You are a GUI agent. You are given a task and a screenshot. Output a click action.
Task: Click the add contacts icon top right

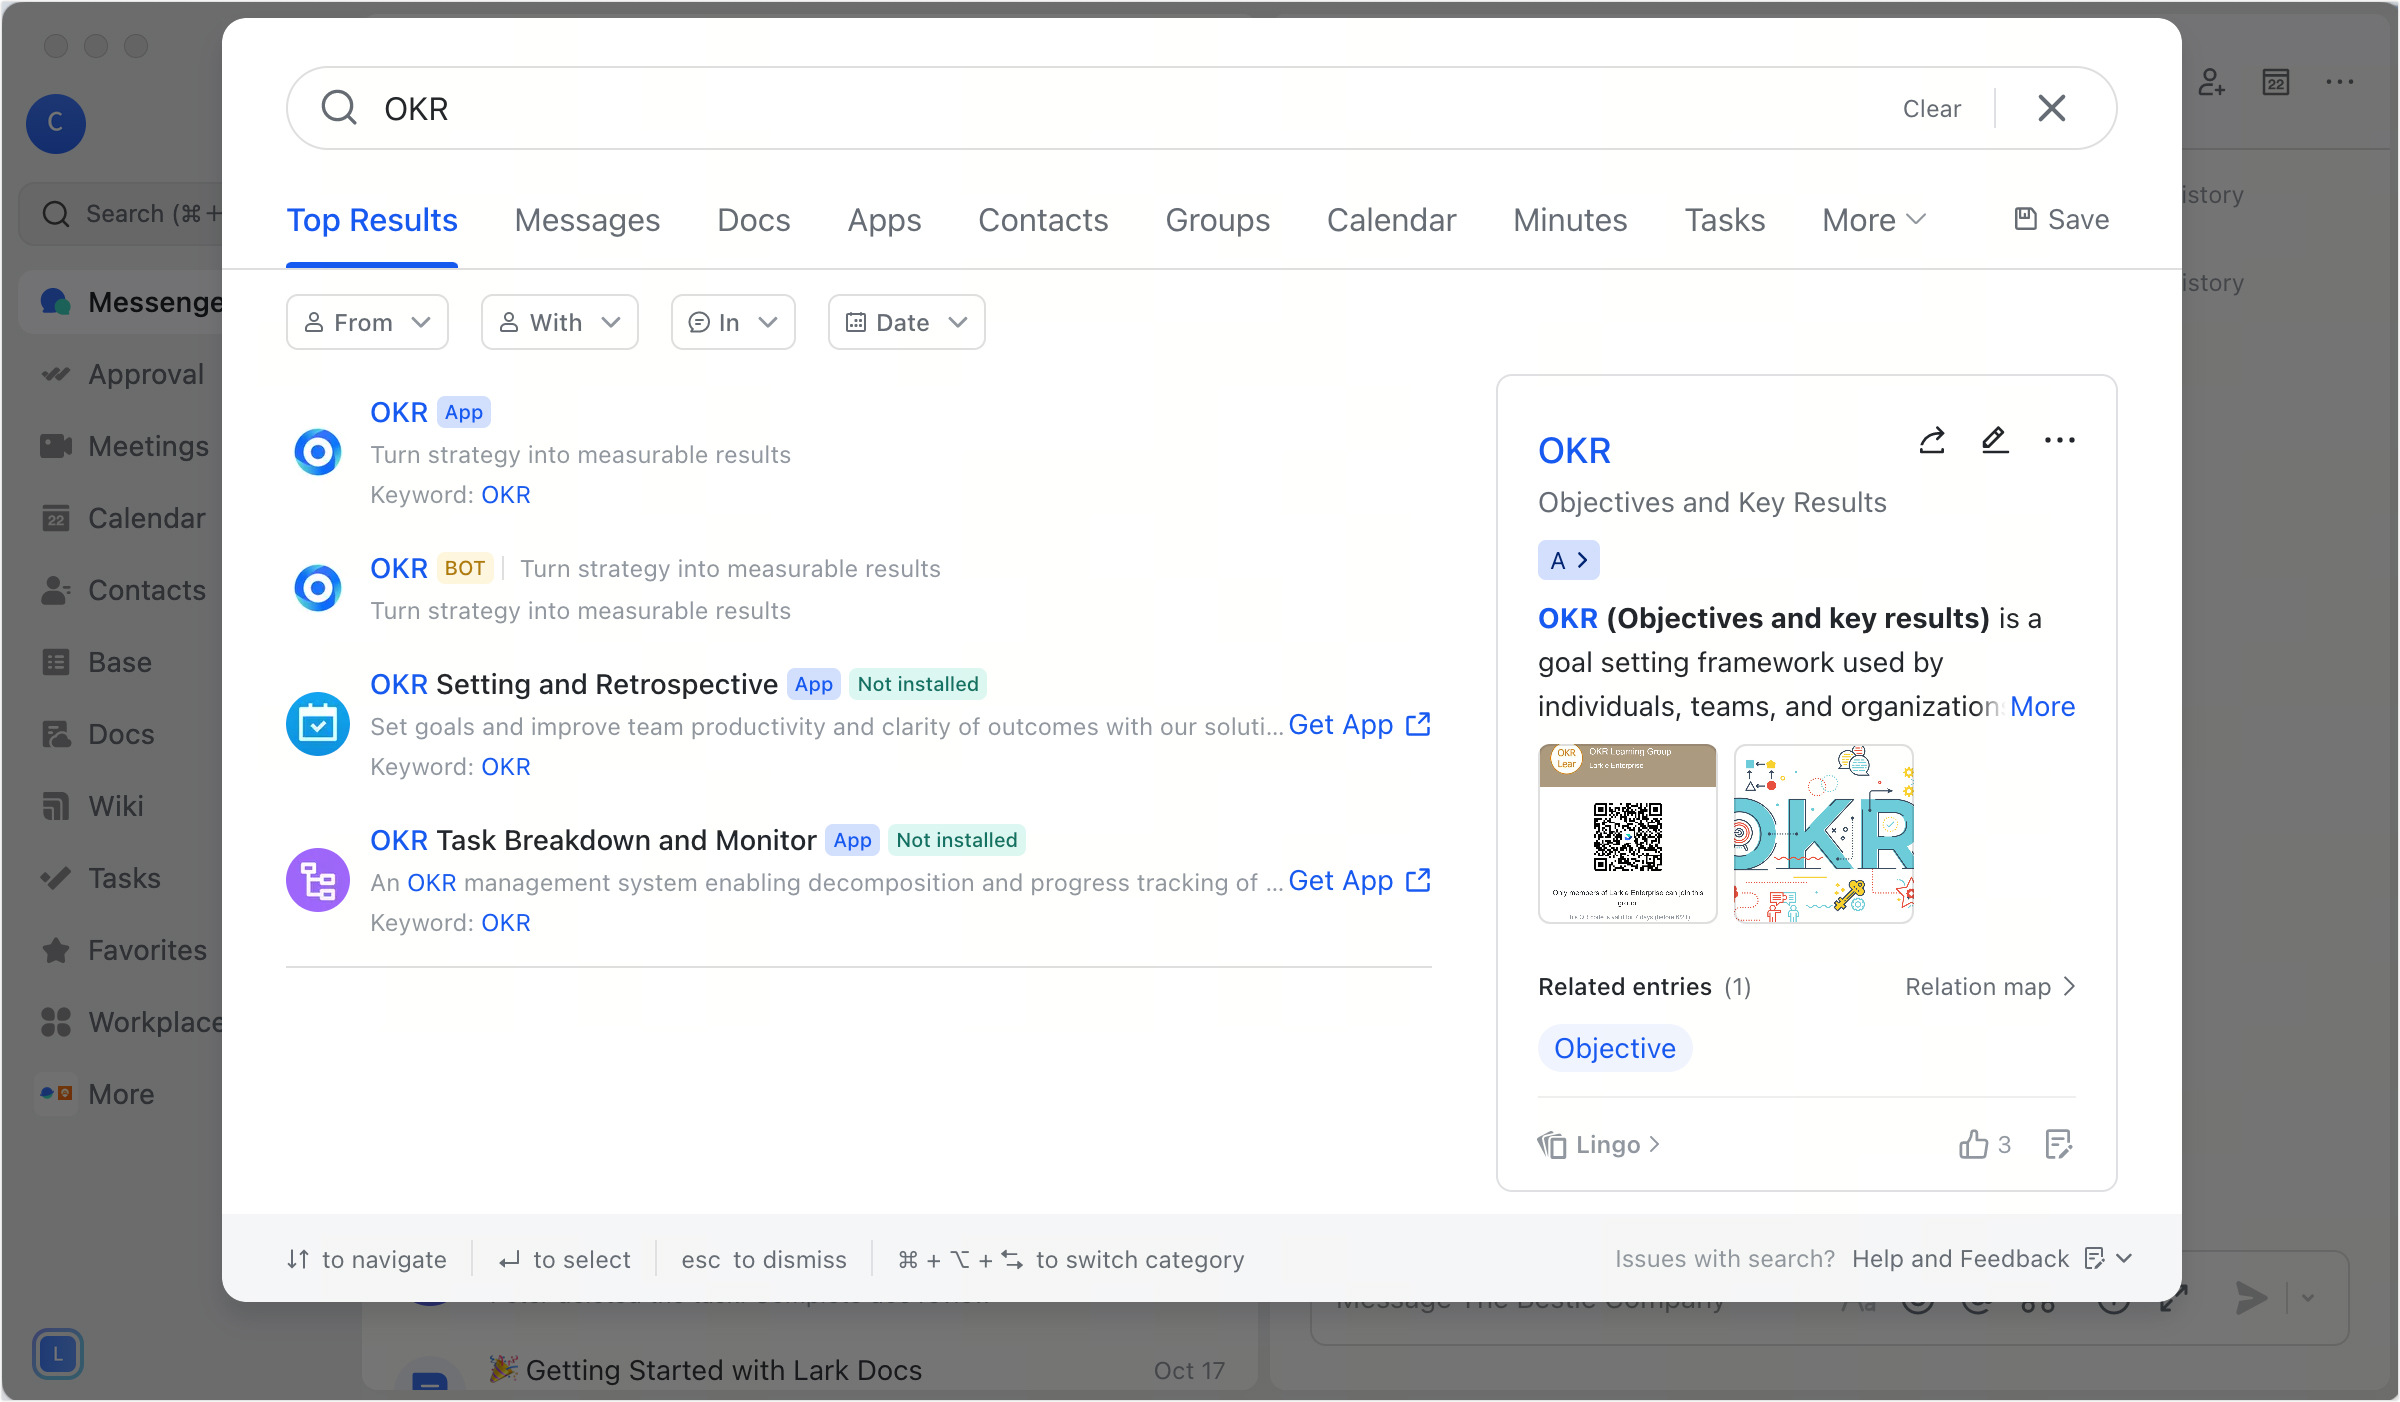(2212, 83)
